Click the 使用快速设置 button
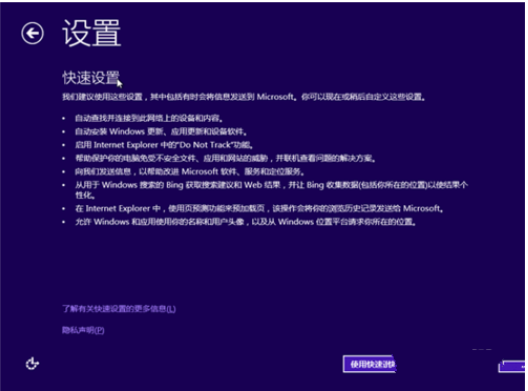 (x=369, y=364)
